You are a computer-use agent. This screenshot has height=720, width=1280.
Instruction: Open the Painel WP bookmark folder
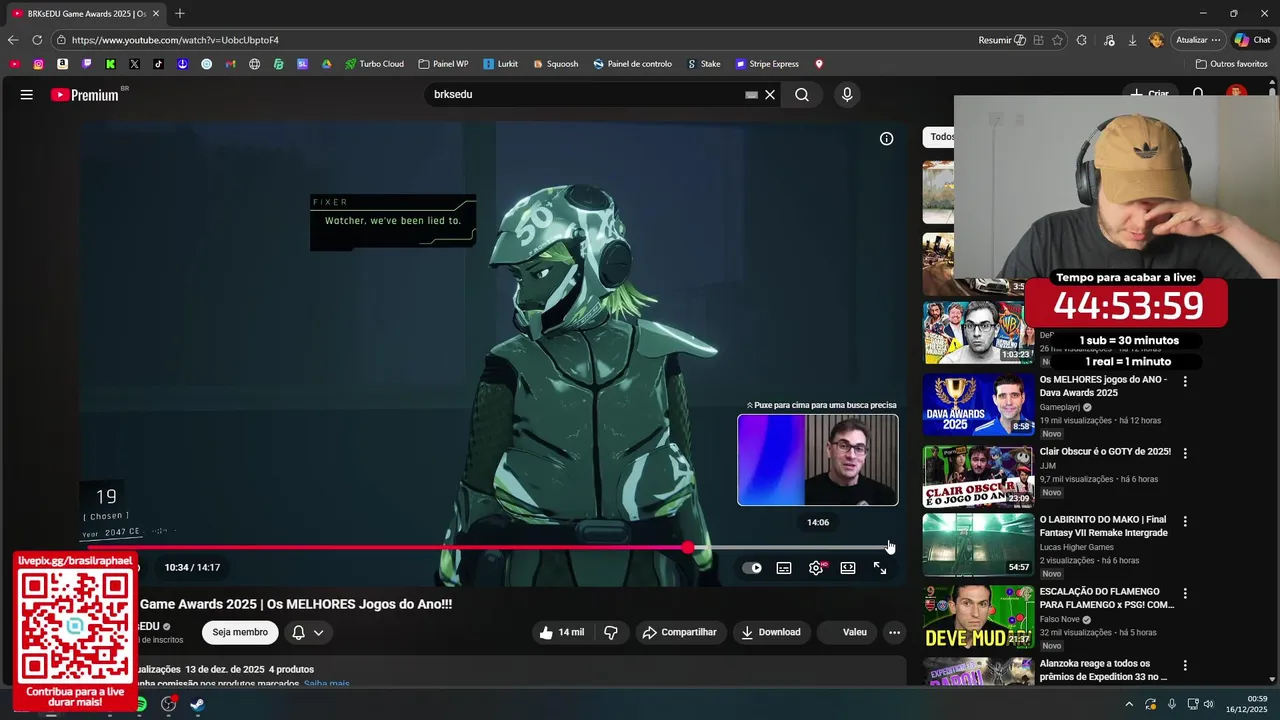coord(443,64)
